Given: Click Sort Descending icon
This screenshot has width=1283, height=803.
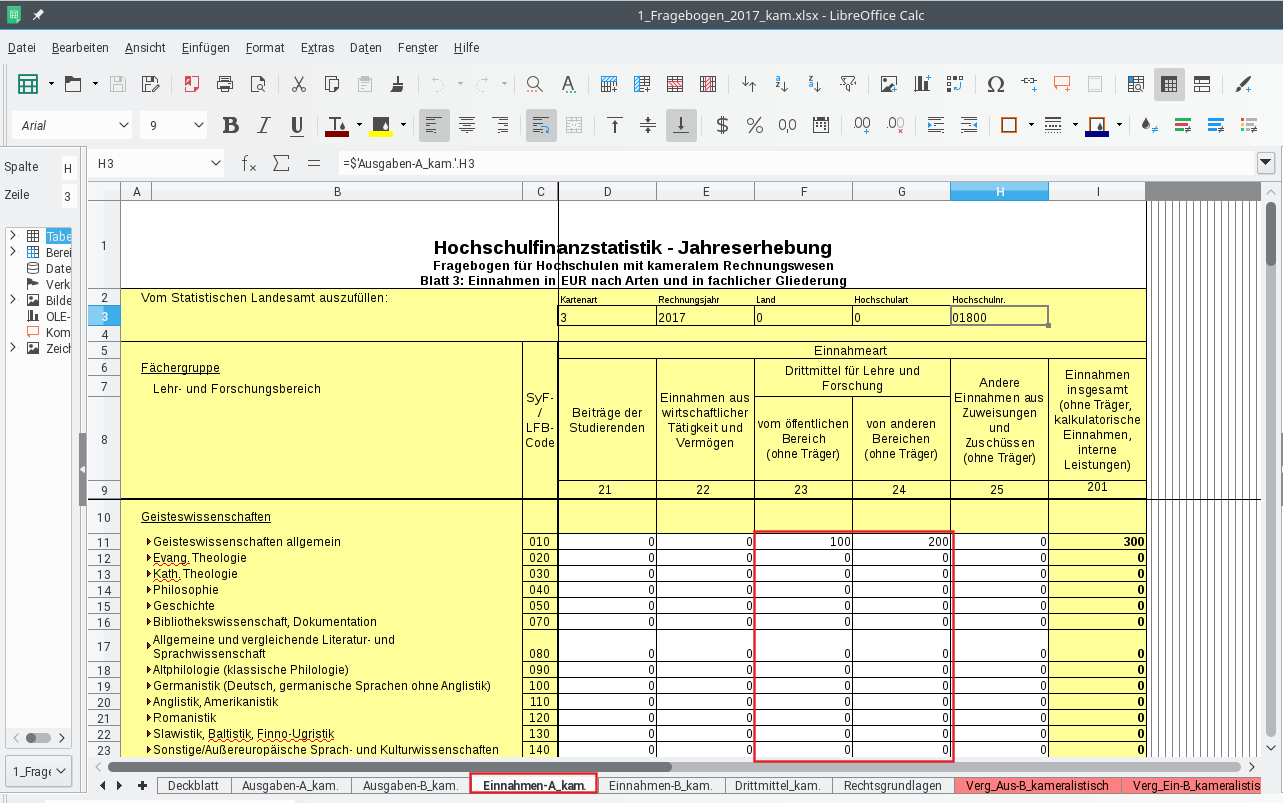Looking at the screenshot, I should [815, 84].
